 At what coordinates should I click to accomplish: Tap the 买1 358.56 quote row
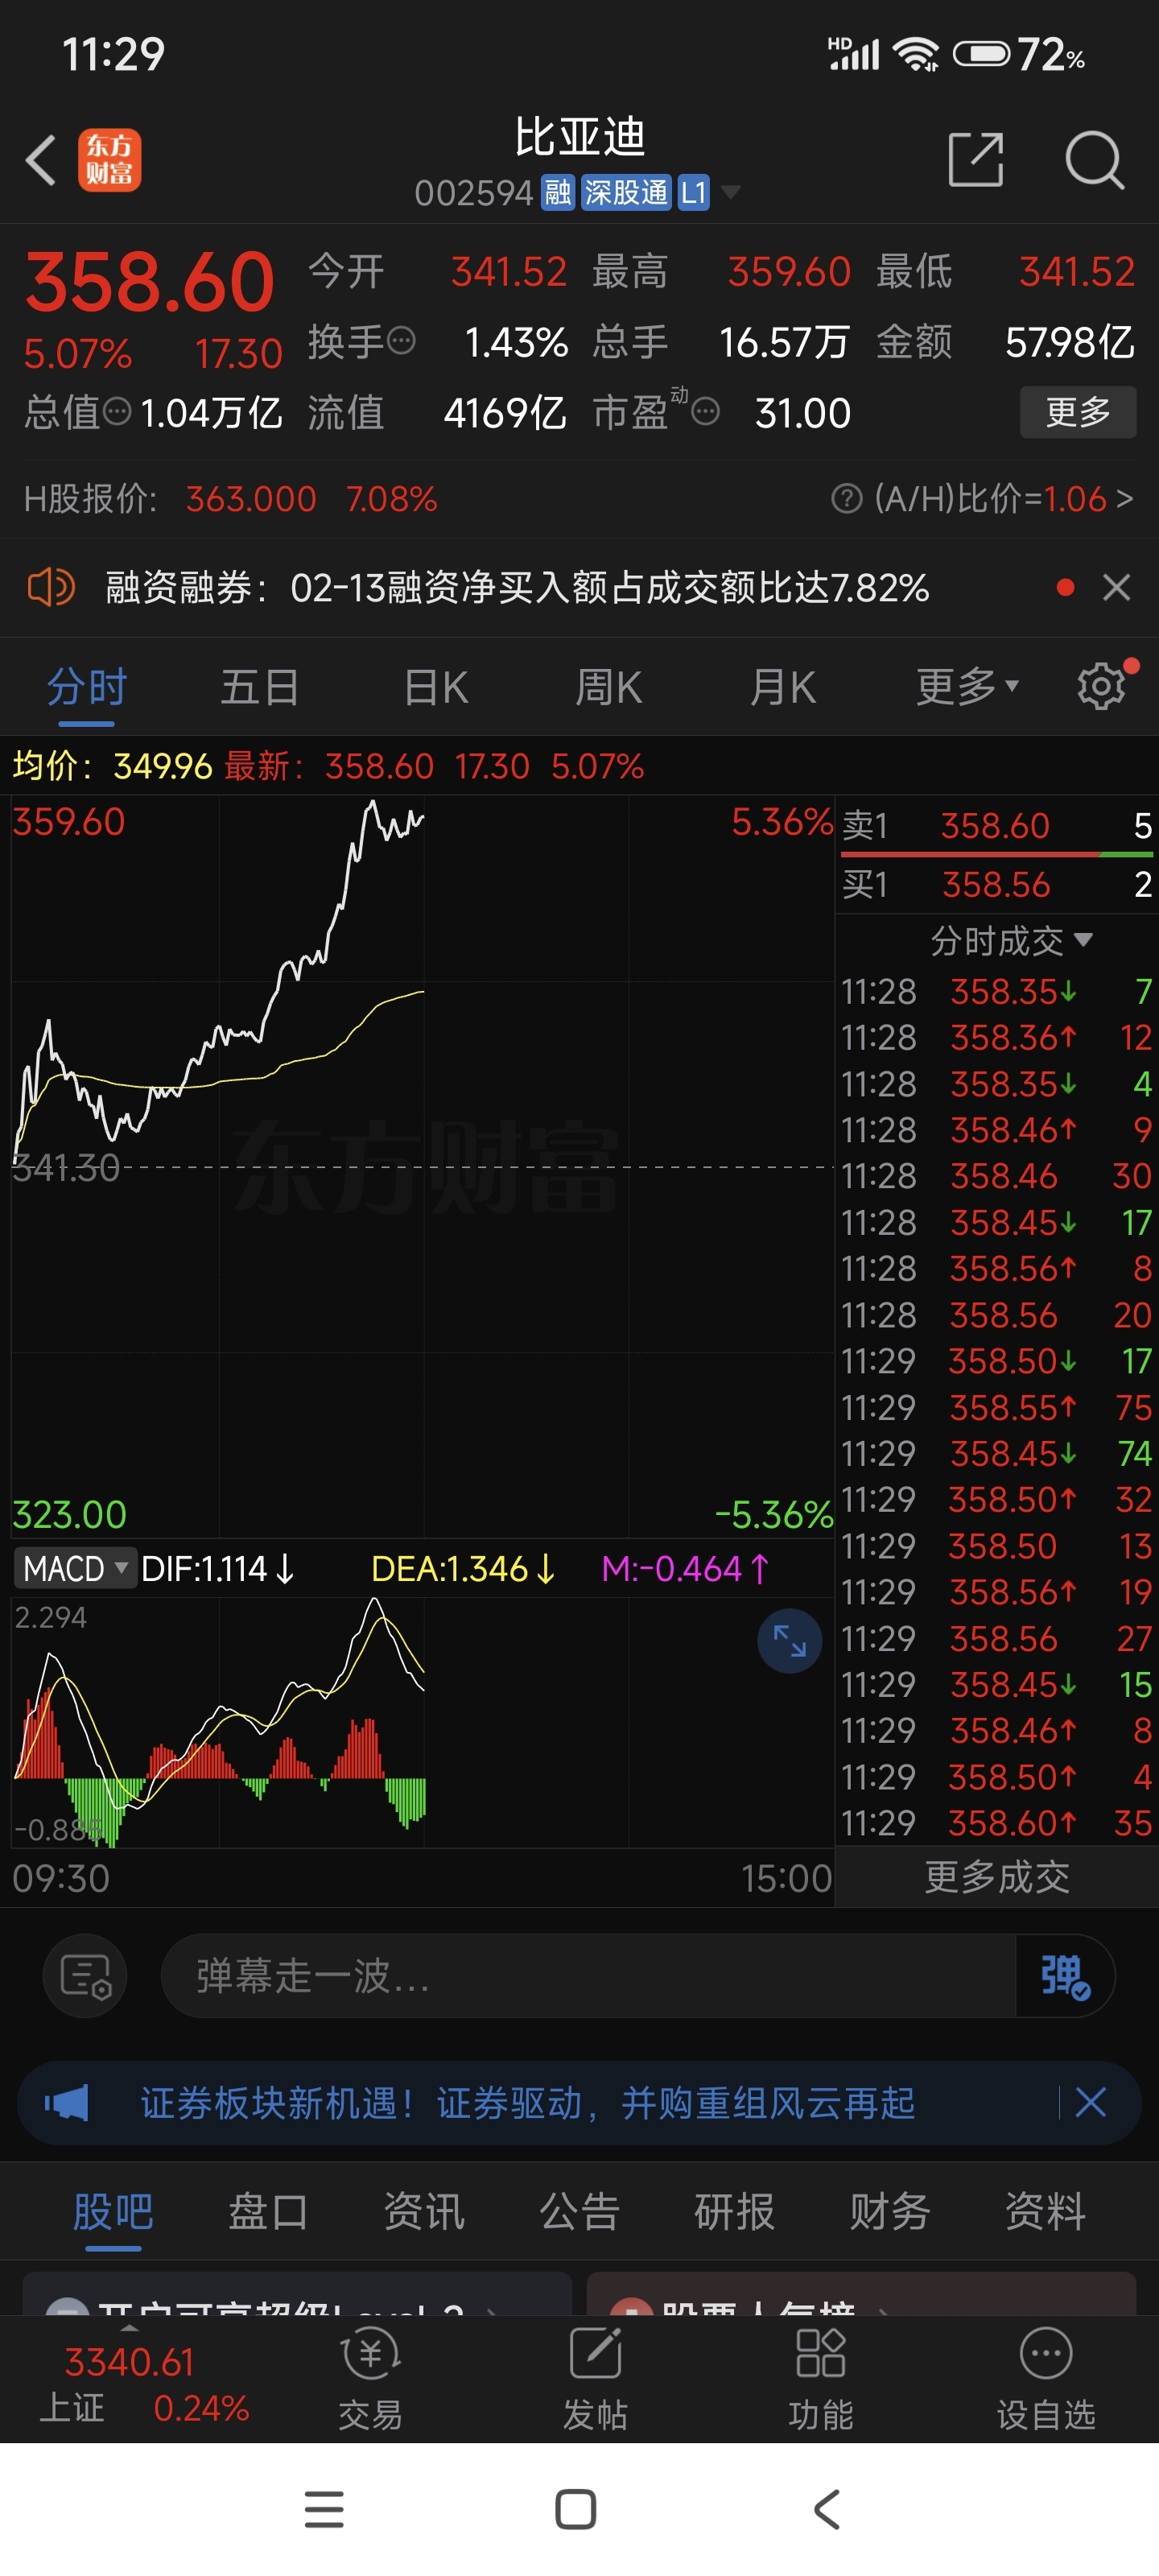997,885
